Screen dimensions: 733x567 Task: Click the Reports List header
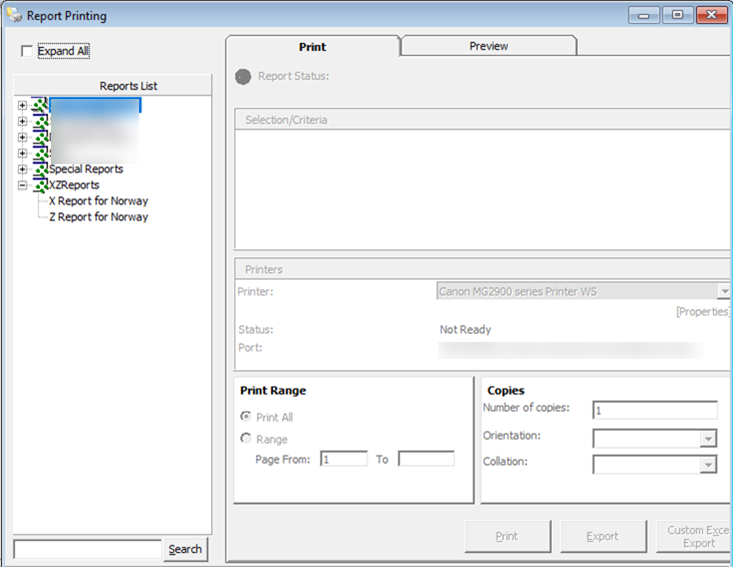pos(113,86)
